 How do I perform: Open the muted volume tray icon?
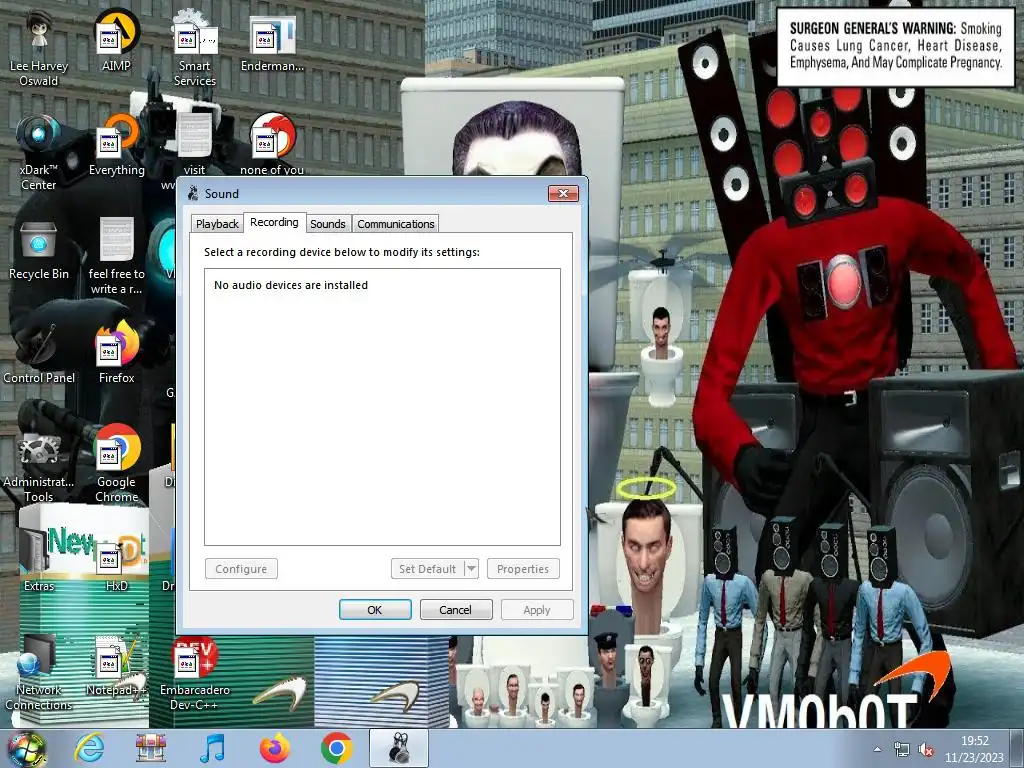925,750
